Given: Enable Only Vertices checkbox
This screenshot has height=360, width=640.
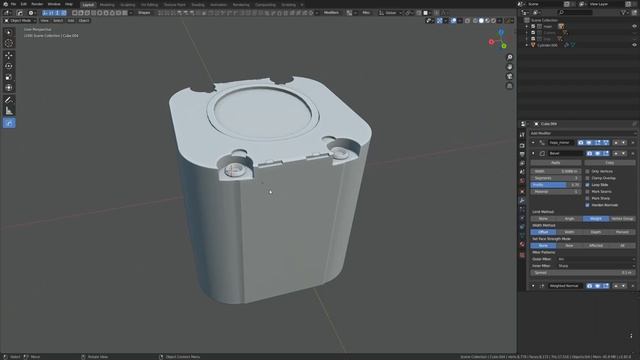Looking at the screenshot, I should 587,171.
